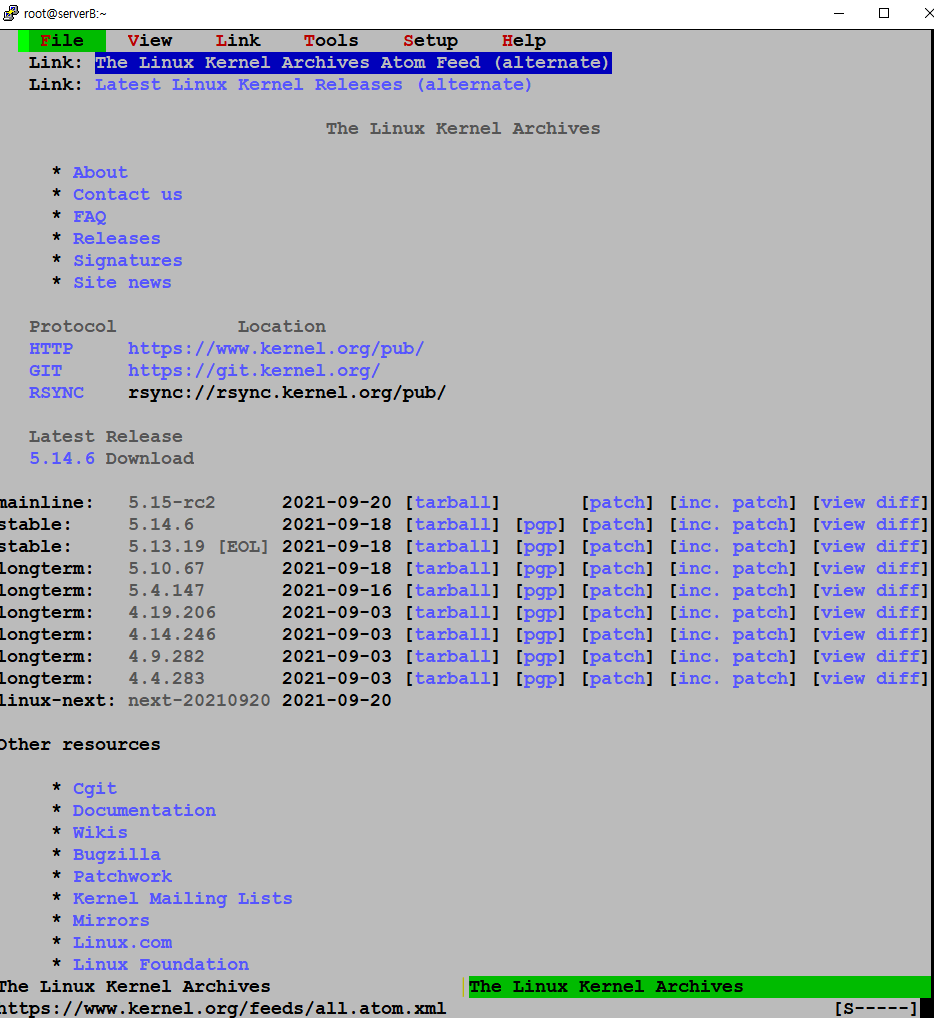The width and height of the screenshot is (934, 1018).
Task: Open the Kernel Mailing Lists link
Action: click(x=182, y=899)
